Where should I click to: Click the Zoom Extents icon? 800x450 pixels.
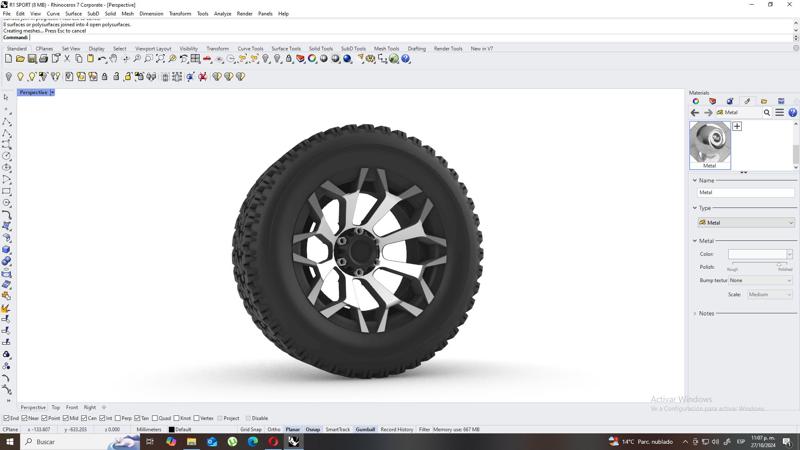coord(160,59)
